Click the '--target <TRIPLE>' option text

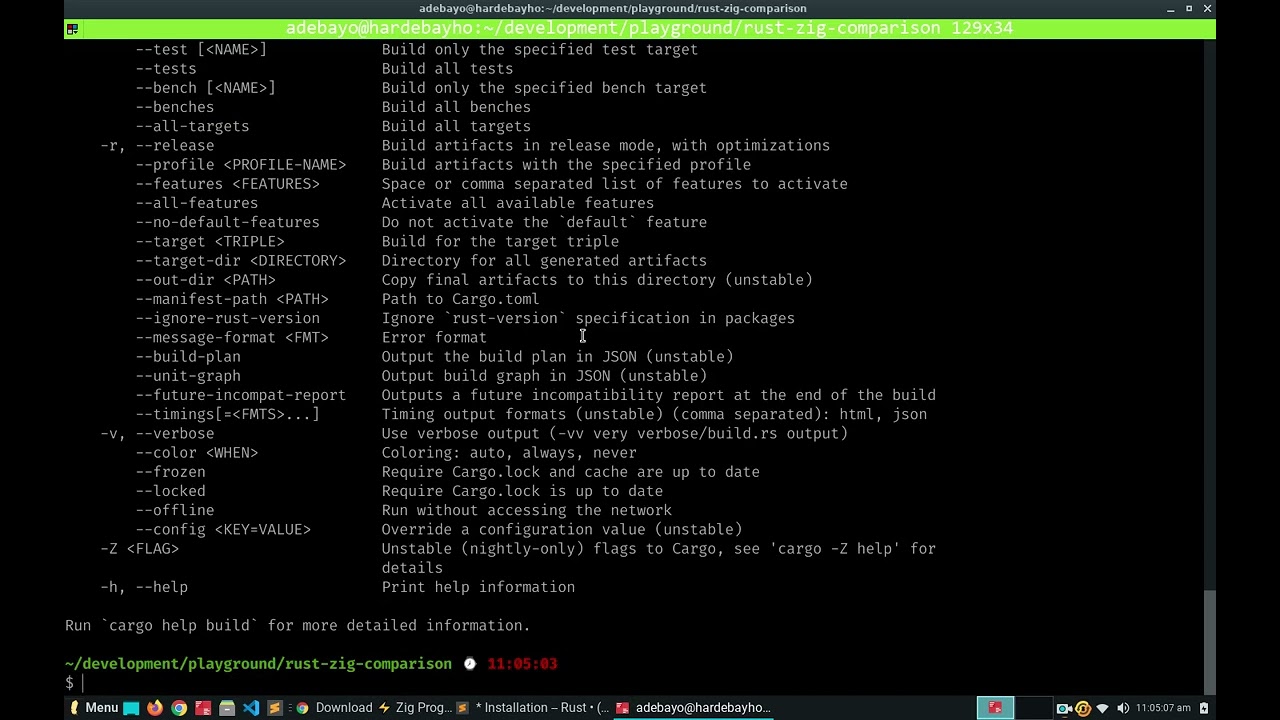coord(210,242)
